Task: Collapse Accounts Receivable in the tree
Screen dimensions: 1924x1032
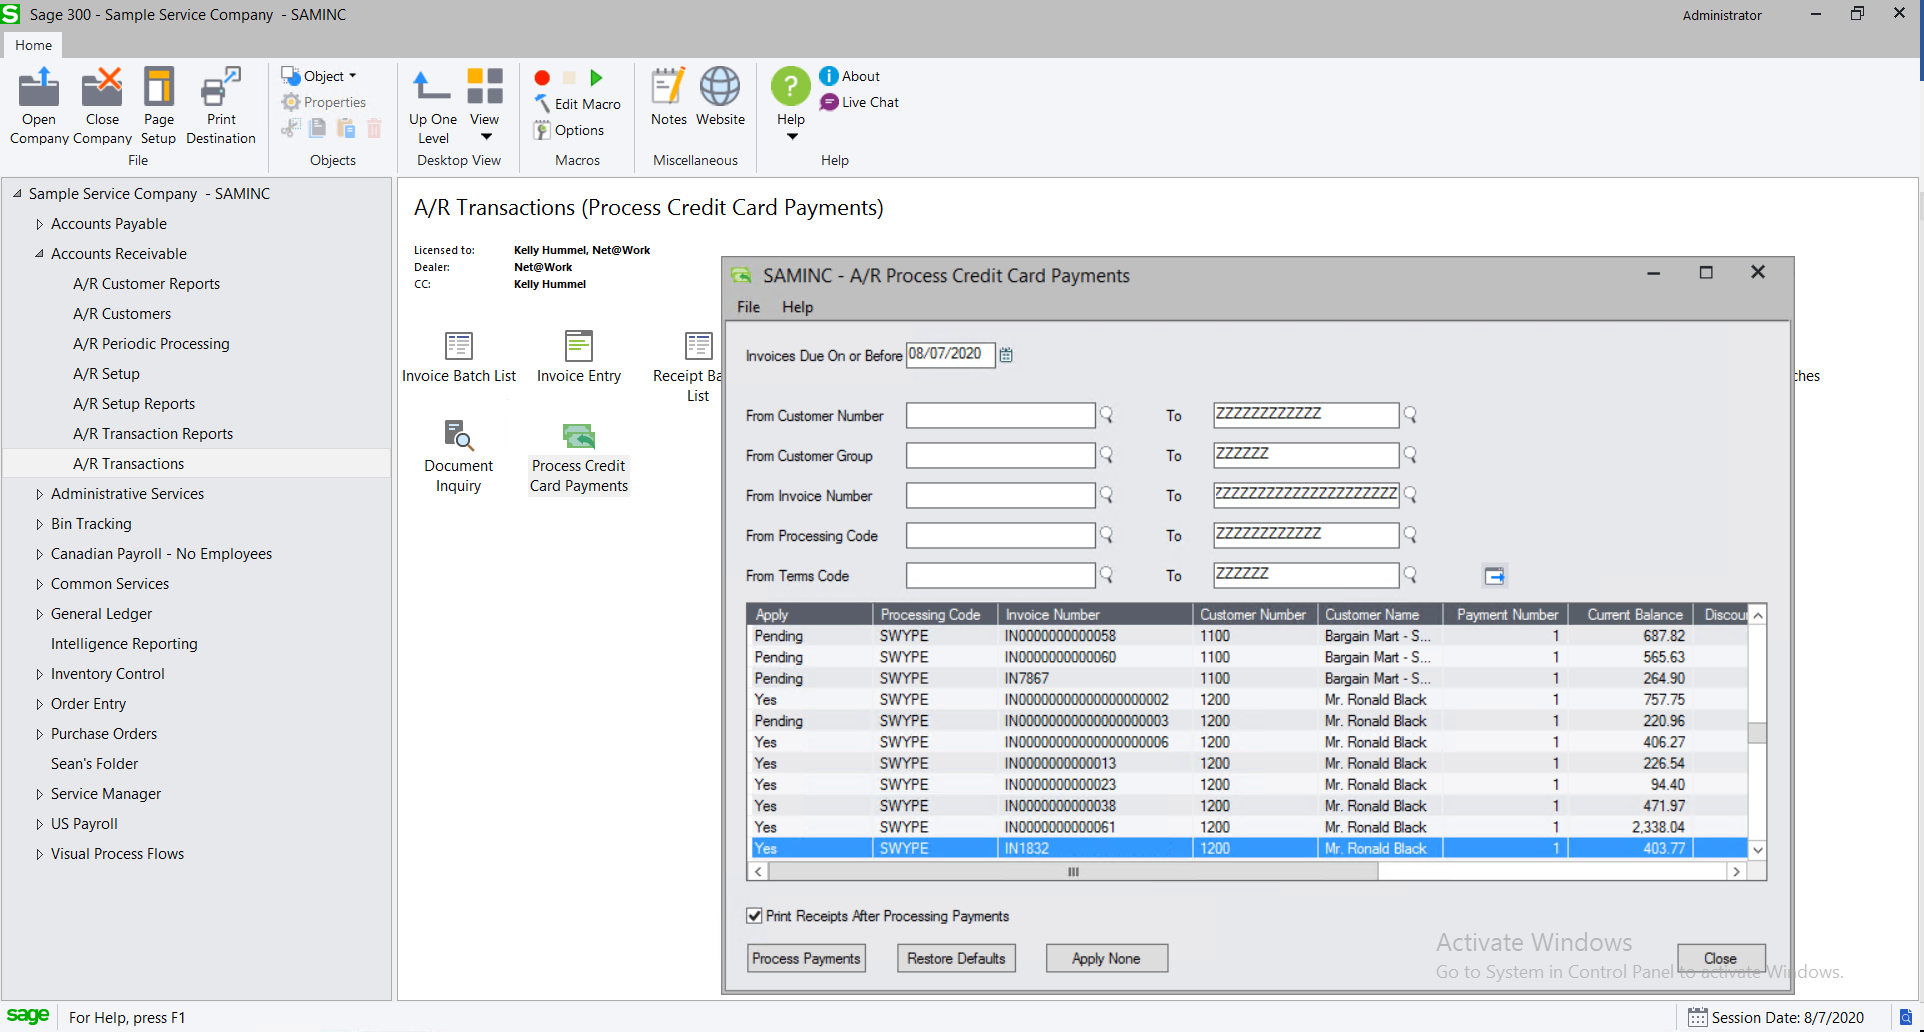Action: tap(39, 254)
